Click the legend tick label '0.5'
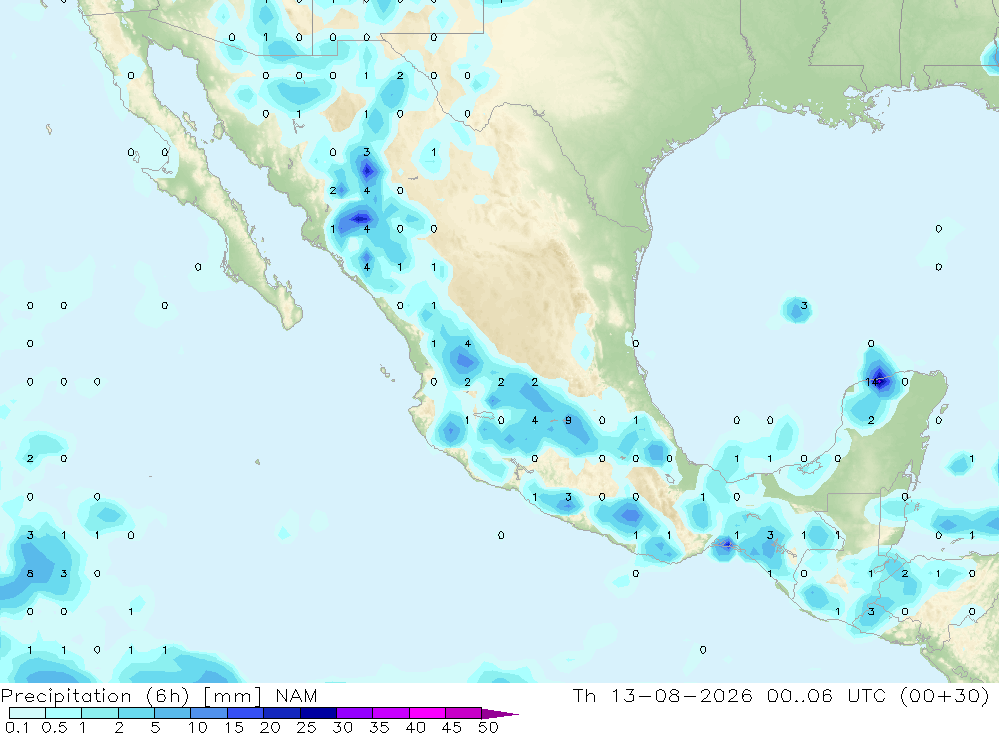The image size is (1000, 733). pos(54,727)
